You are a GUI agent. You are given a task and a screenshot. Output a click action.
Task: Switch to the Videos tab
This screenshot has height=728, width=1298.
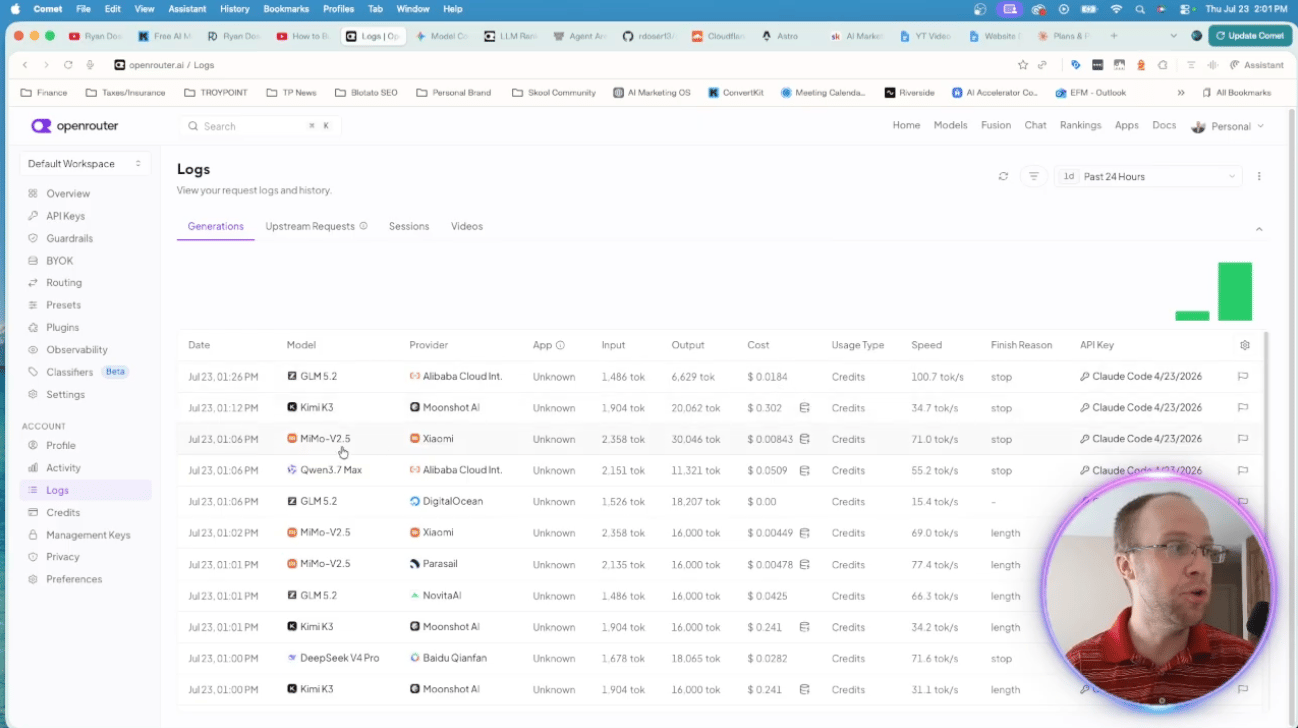coord(467,226)
